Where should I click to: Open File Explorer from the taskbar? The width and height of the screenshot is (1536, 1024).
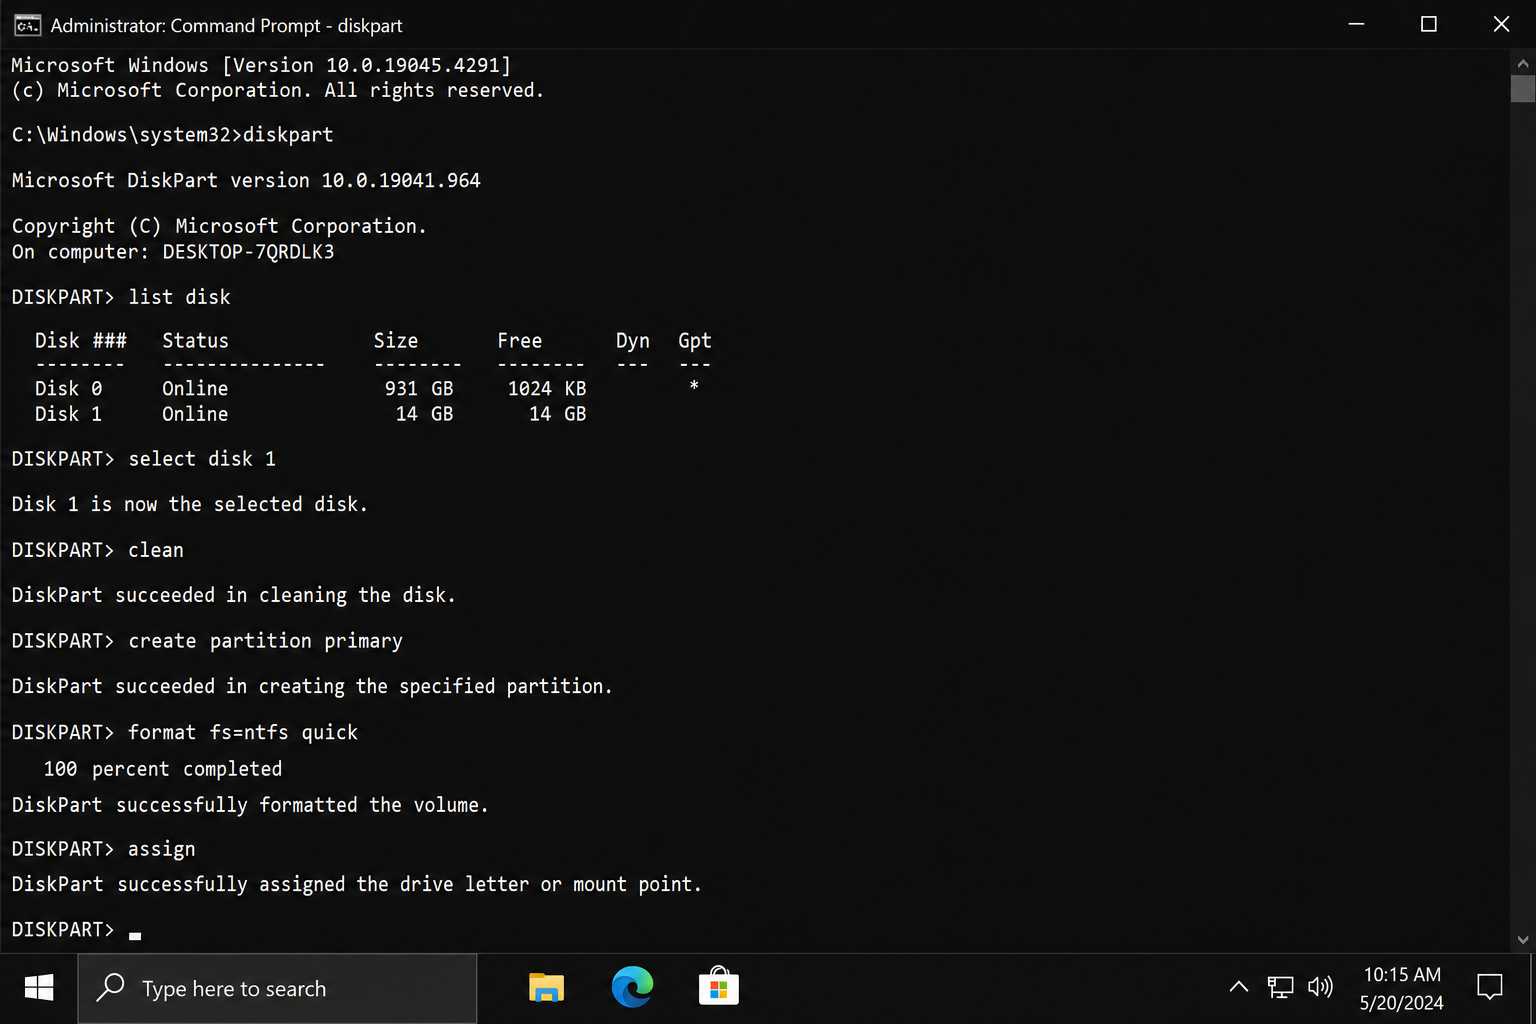click(546, 988)
